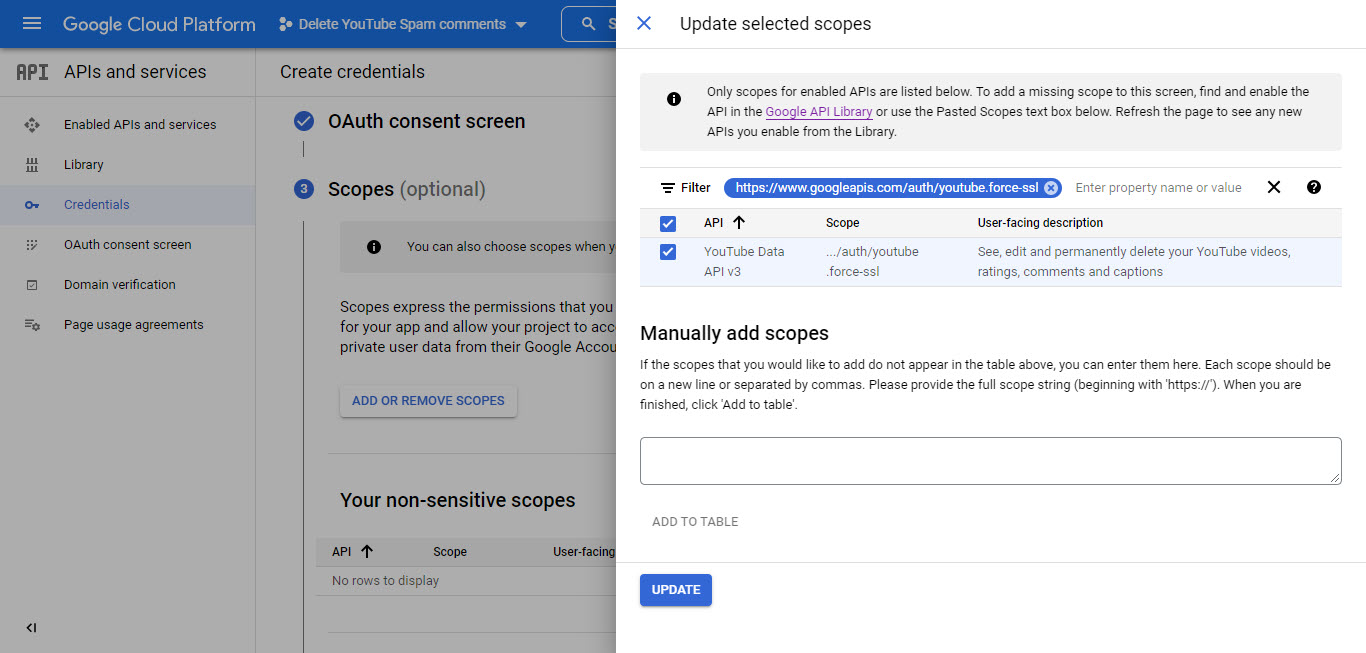This screenshot has height=653, width=1366.
Task: Open the hamburger navigation menu
Action: (32, 23)
